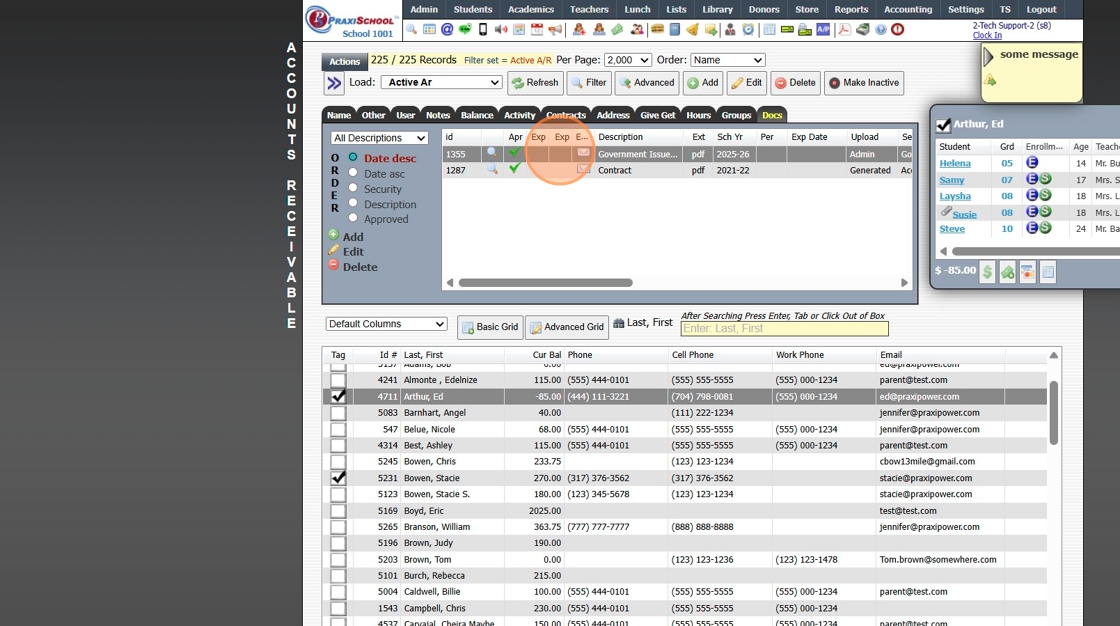Image resolution: width=1120 pixels, height=626 pixels.
Task: Click the red power logout icon
Action: [897, 30]
